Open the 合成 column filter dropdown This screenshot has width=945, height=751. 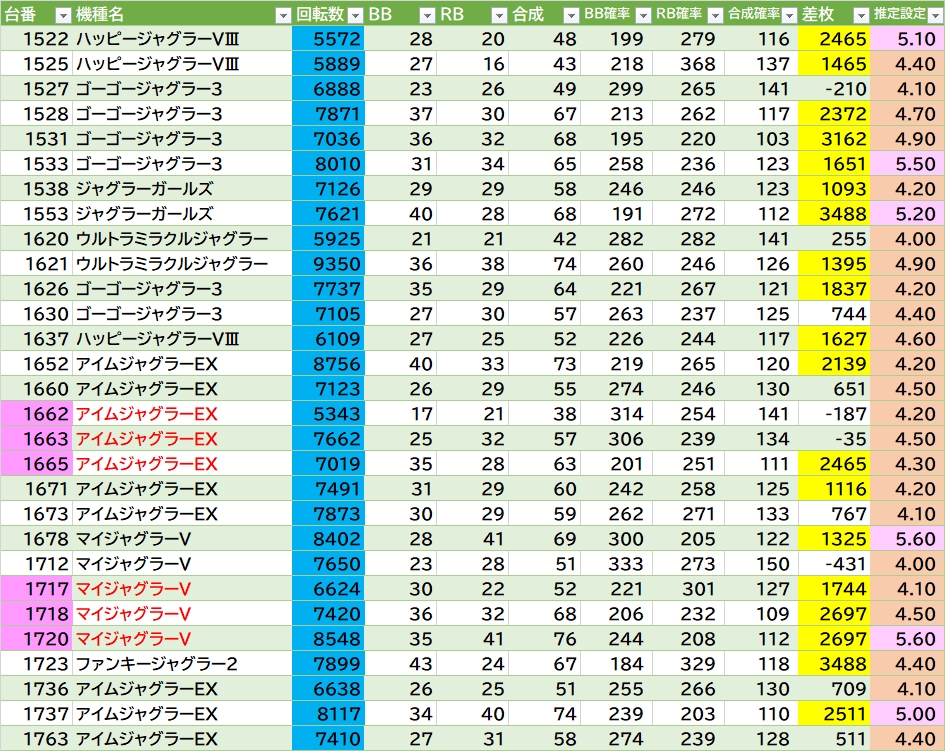571,16
